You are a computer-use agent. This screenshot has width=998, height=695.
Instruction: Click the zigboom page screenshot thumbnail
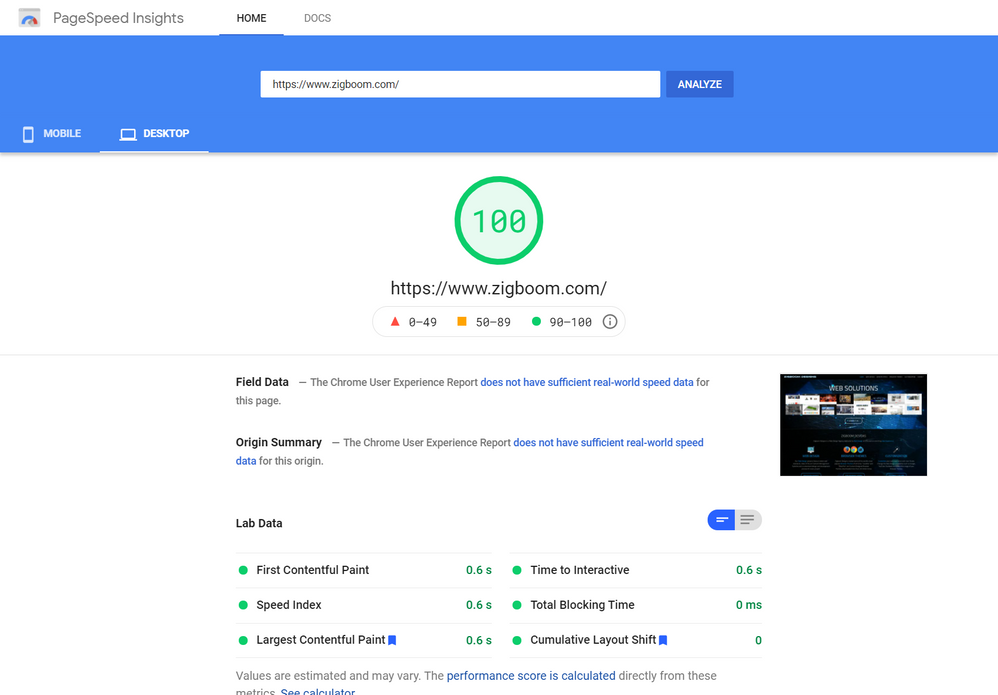point(853,425)
